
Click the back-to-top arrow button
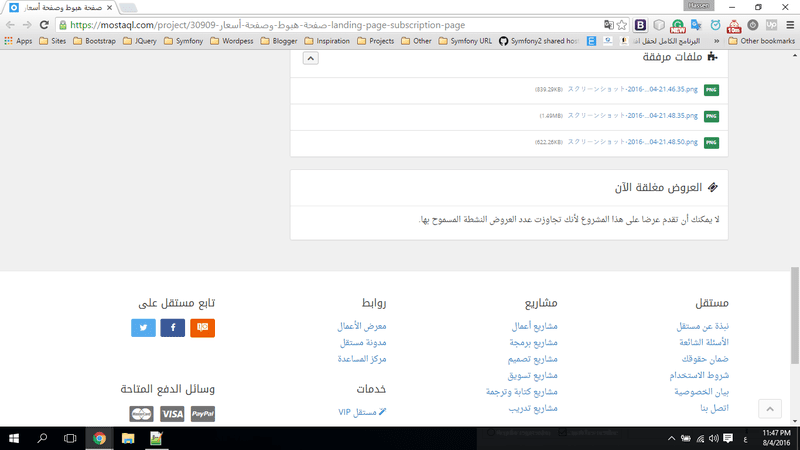coord(770,409)
